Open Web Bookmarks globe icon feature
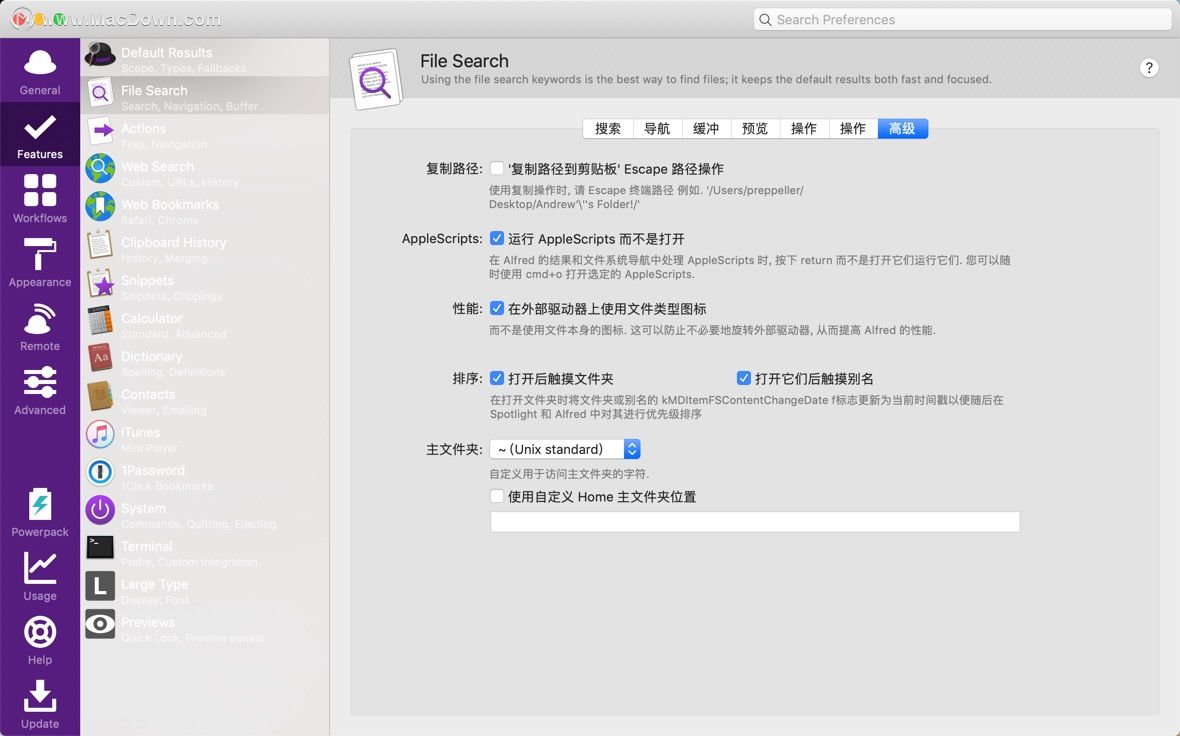Image resolution: width=1180 pixels, height=736 pixels. [100, 207]
